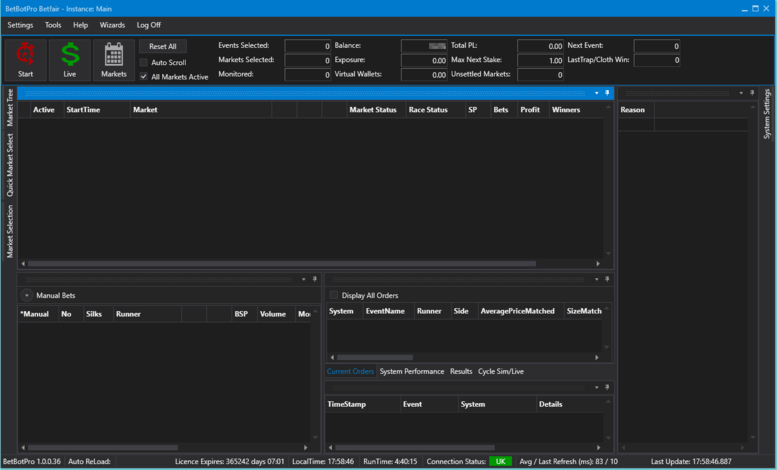Open the Wizards menu

coord(112,25)
